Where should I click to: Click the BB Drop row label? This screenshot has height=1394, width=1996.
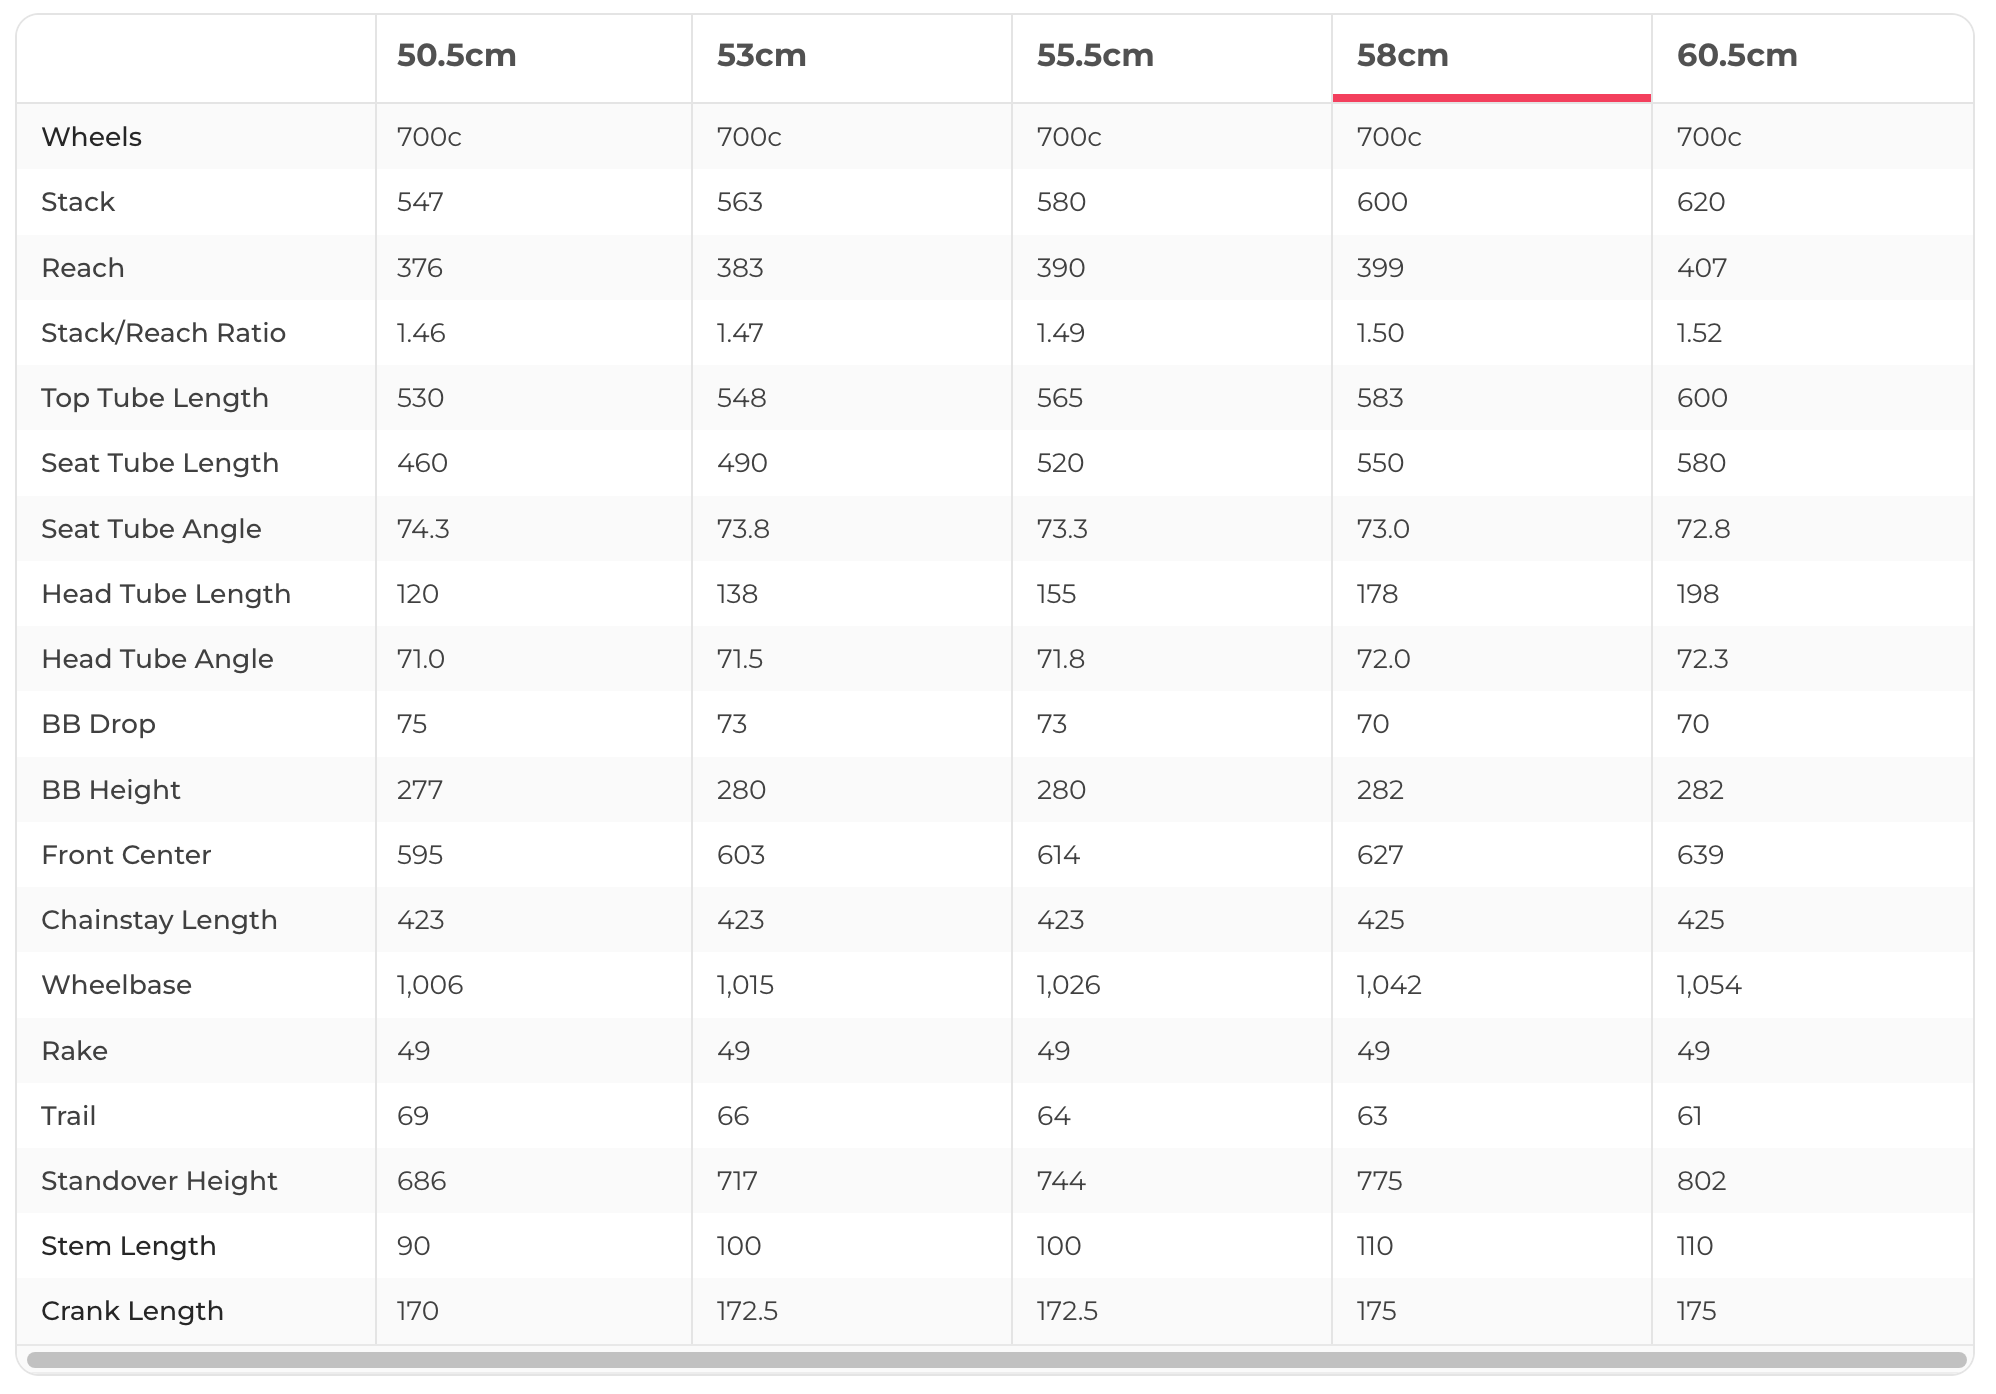click(x=98, y=724)
